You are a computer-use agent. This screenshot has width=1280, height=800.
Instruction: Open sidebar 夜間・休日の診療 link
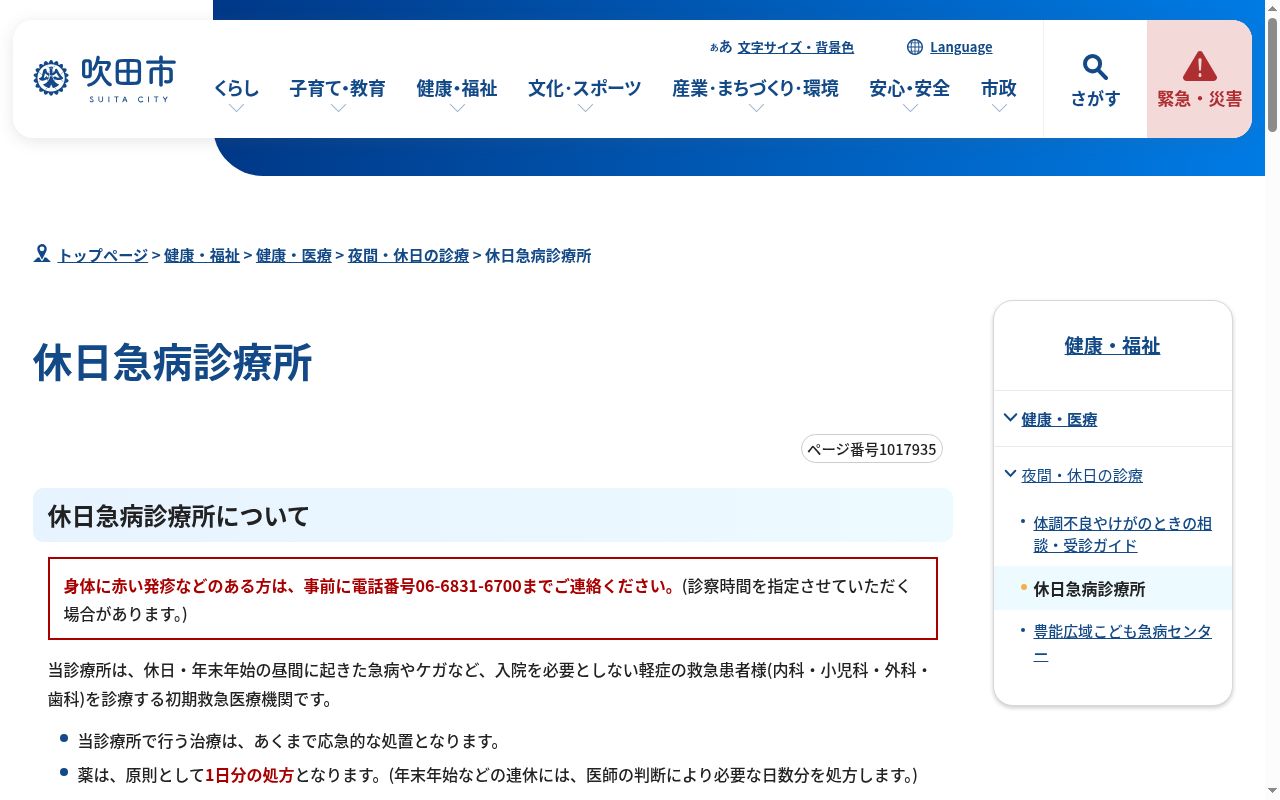pos(1082,475)
